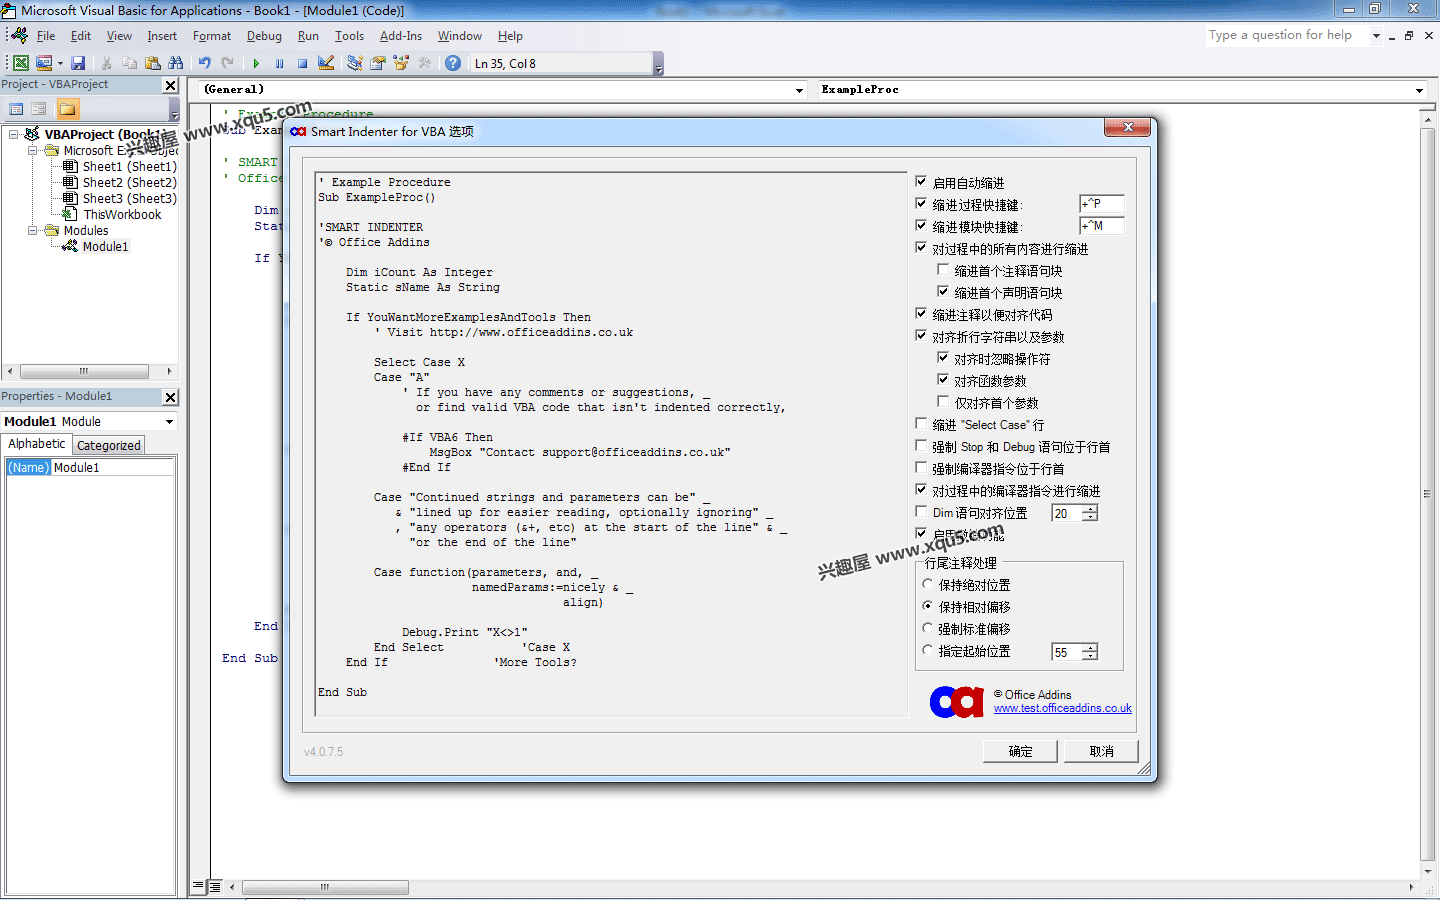Click the Cut scissors icon
The height and width of the screenshot is (900, 1440).
[x=107, y=63]
